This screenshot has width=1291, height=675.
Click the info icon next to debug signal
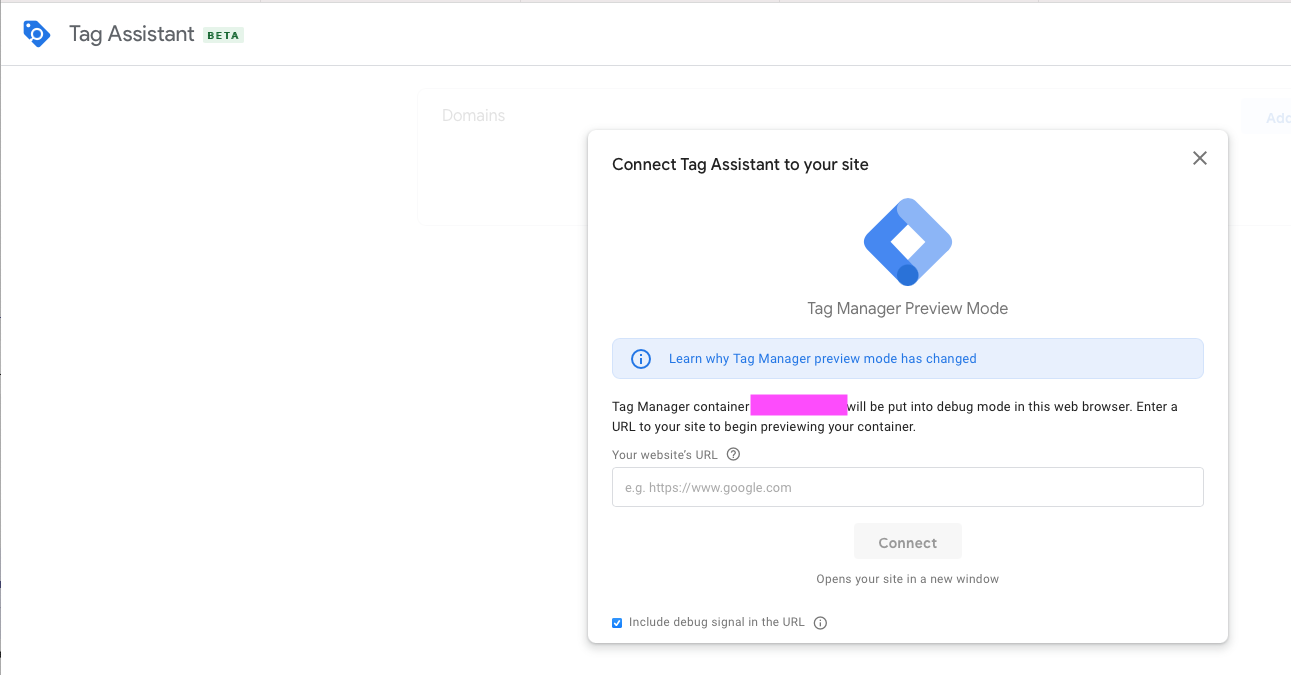tap(820, 623)
